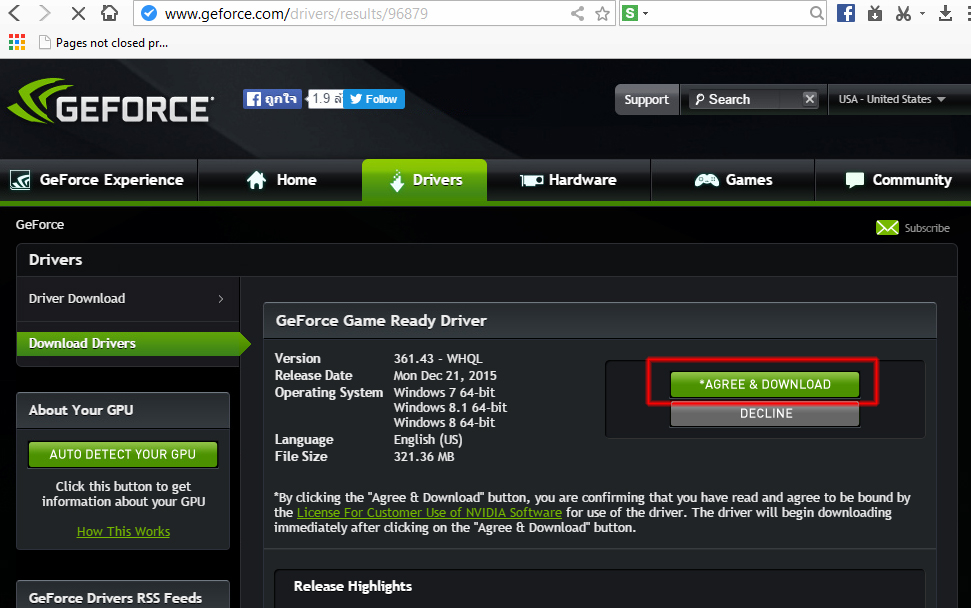This screenshot has width=971, height=608.
Task: Open 'Pages not closed pr...' bookmark
Action: coord(103,43)
